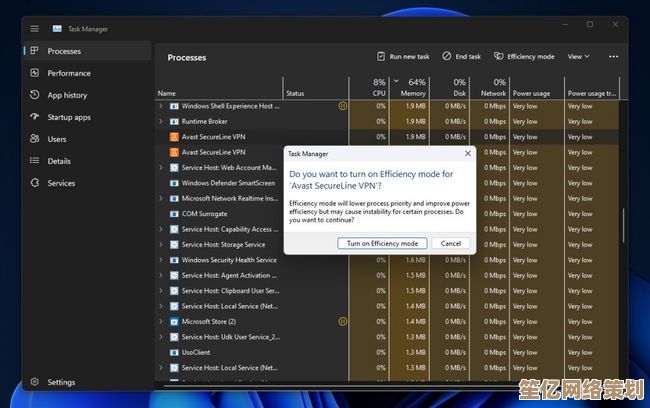Open Settings via the gear icon
This screenshot has height=408, width=650.
point(34,381)
